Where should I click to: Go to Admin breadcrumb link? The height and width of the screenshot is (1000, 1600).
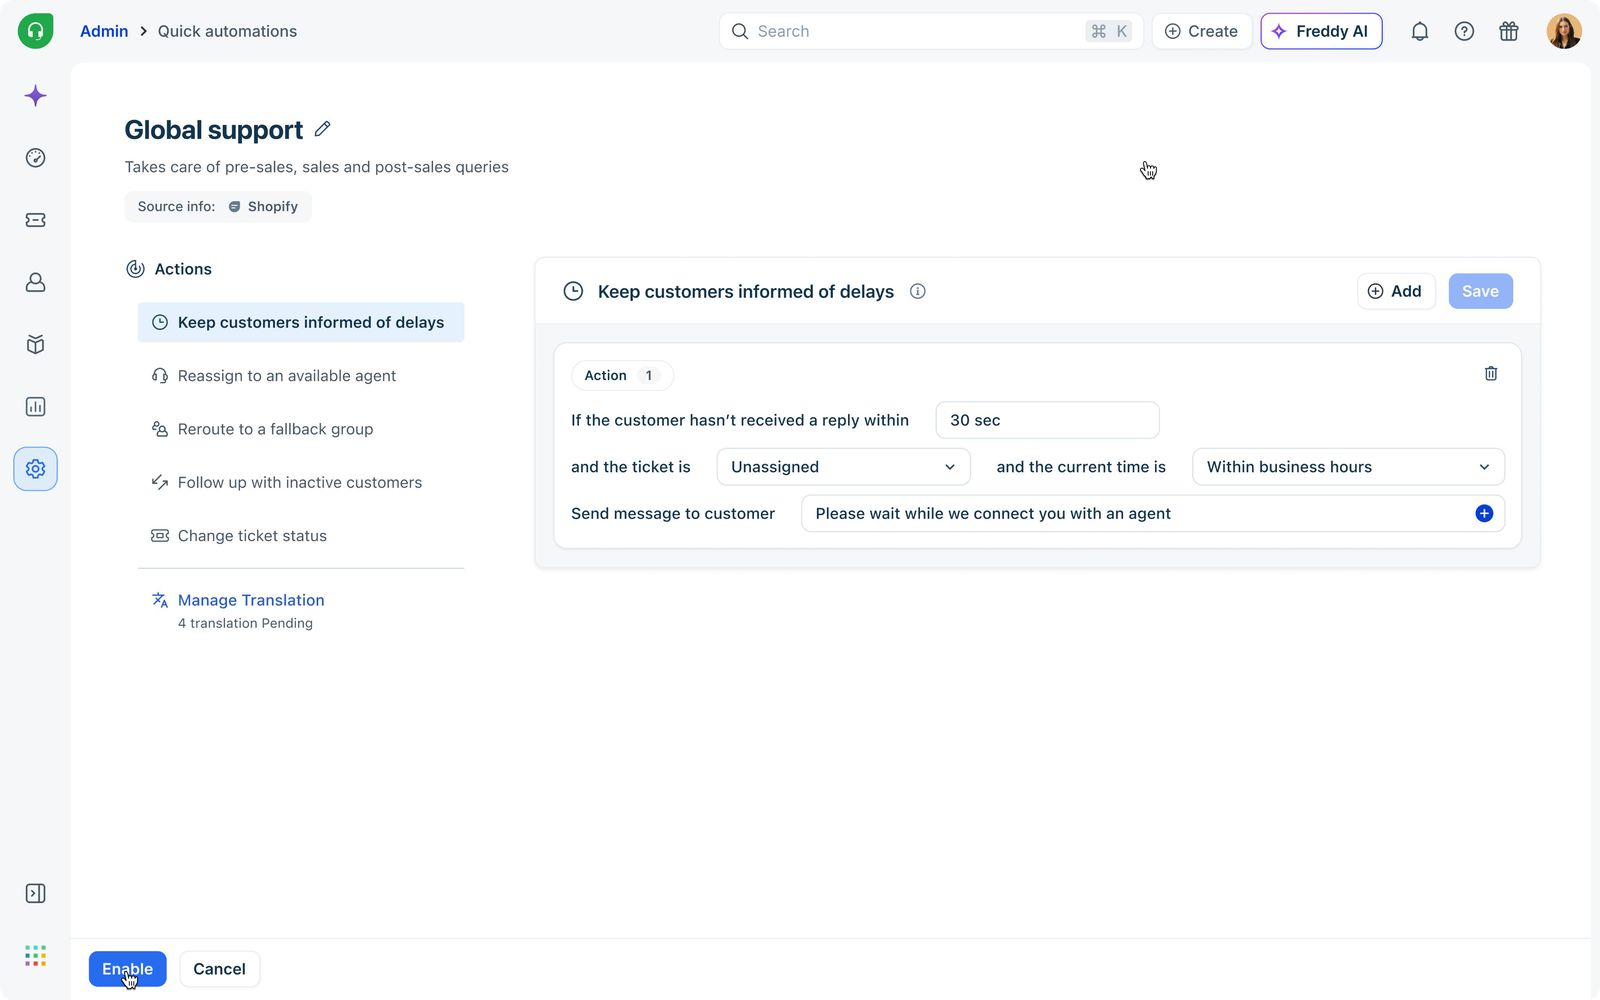click(104, 31)
